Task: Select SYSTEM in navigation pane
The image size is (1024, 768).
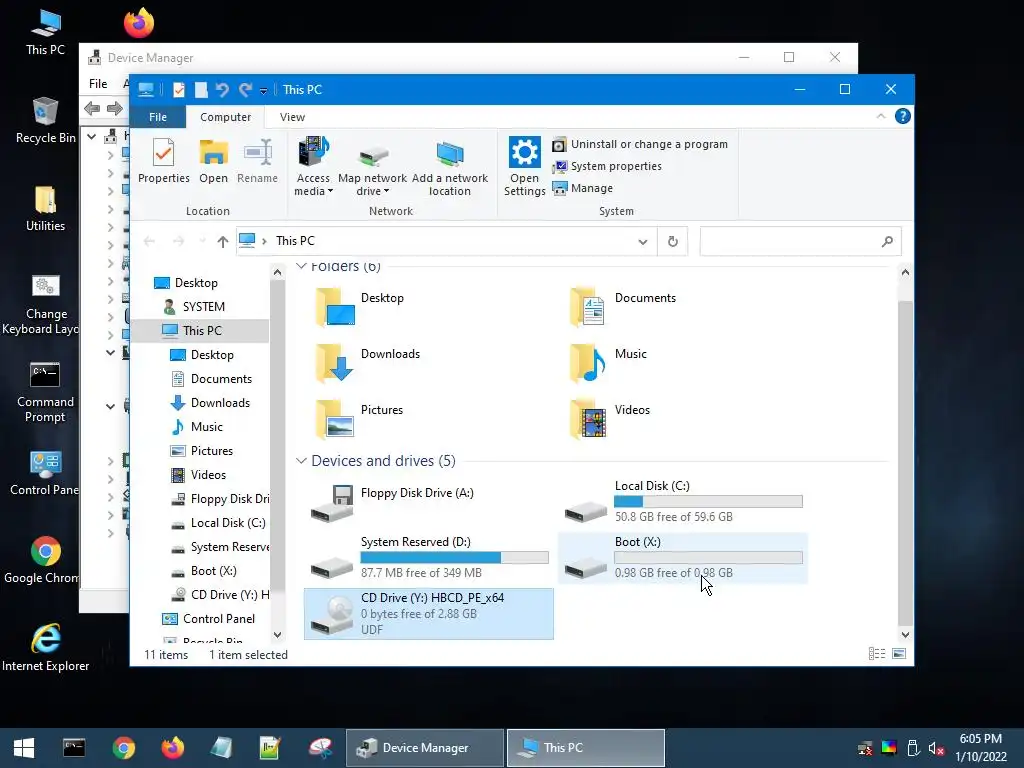Action: (x=203, y=307)
